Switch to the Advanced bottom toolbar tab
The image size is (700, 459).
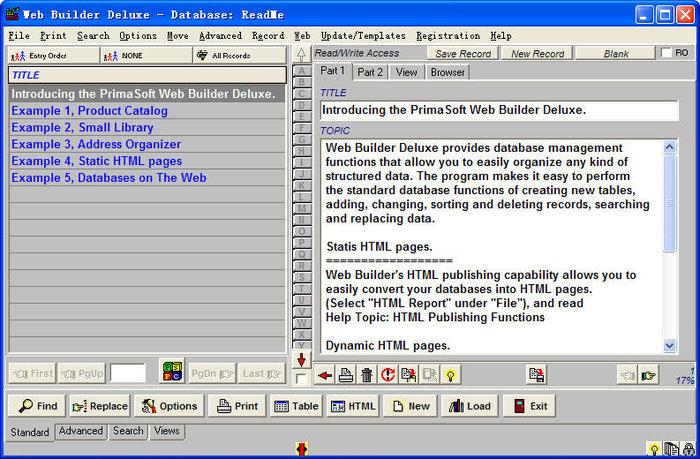81,431
